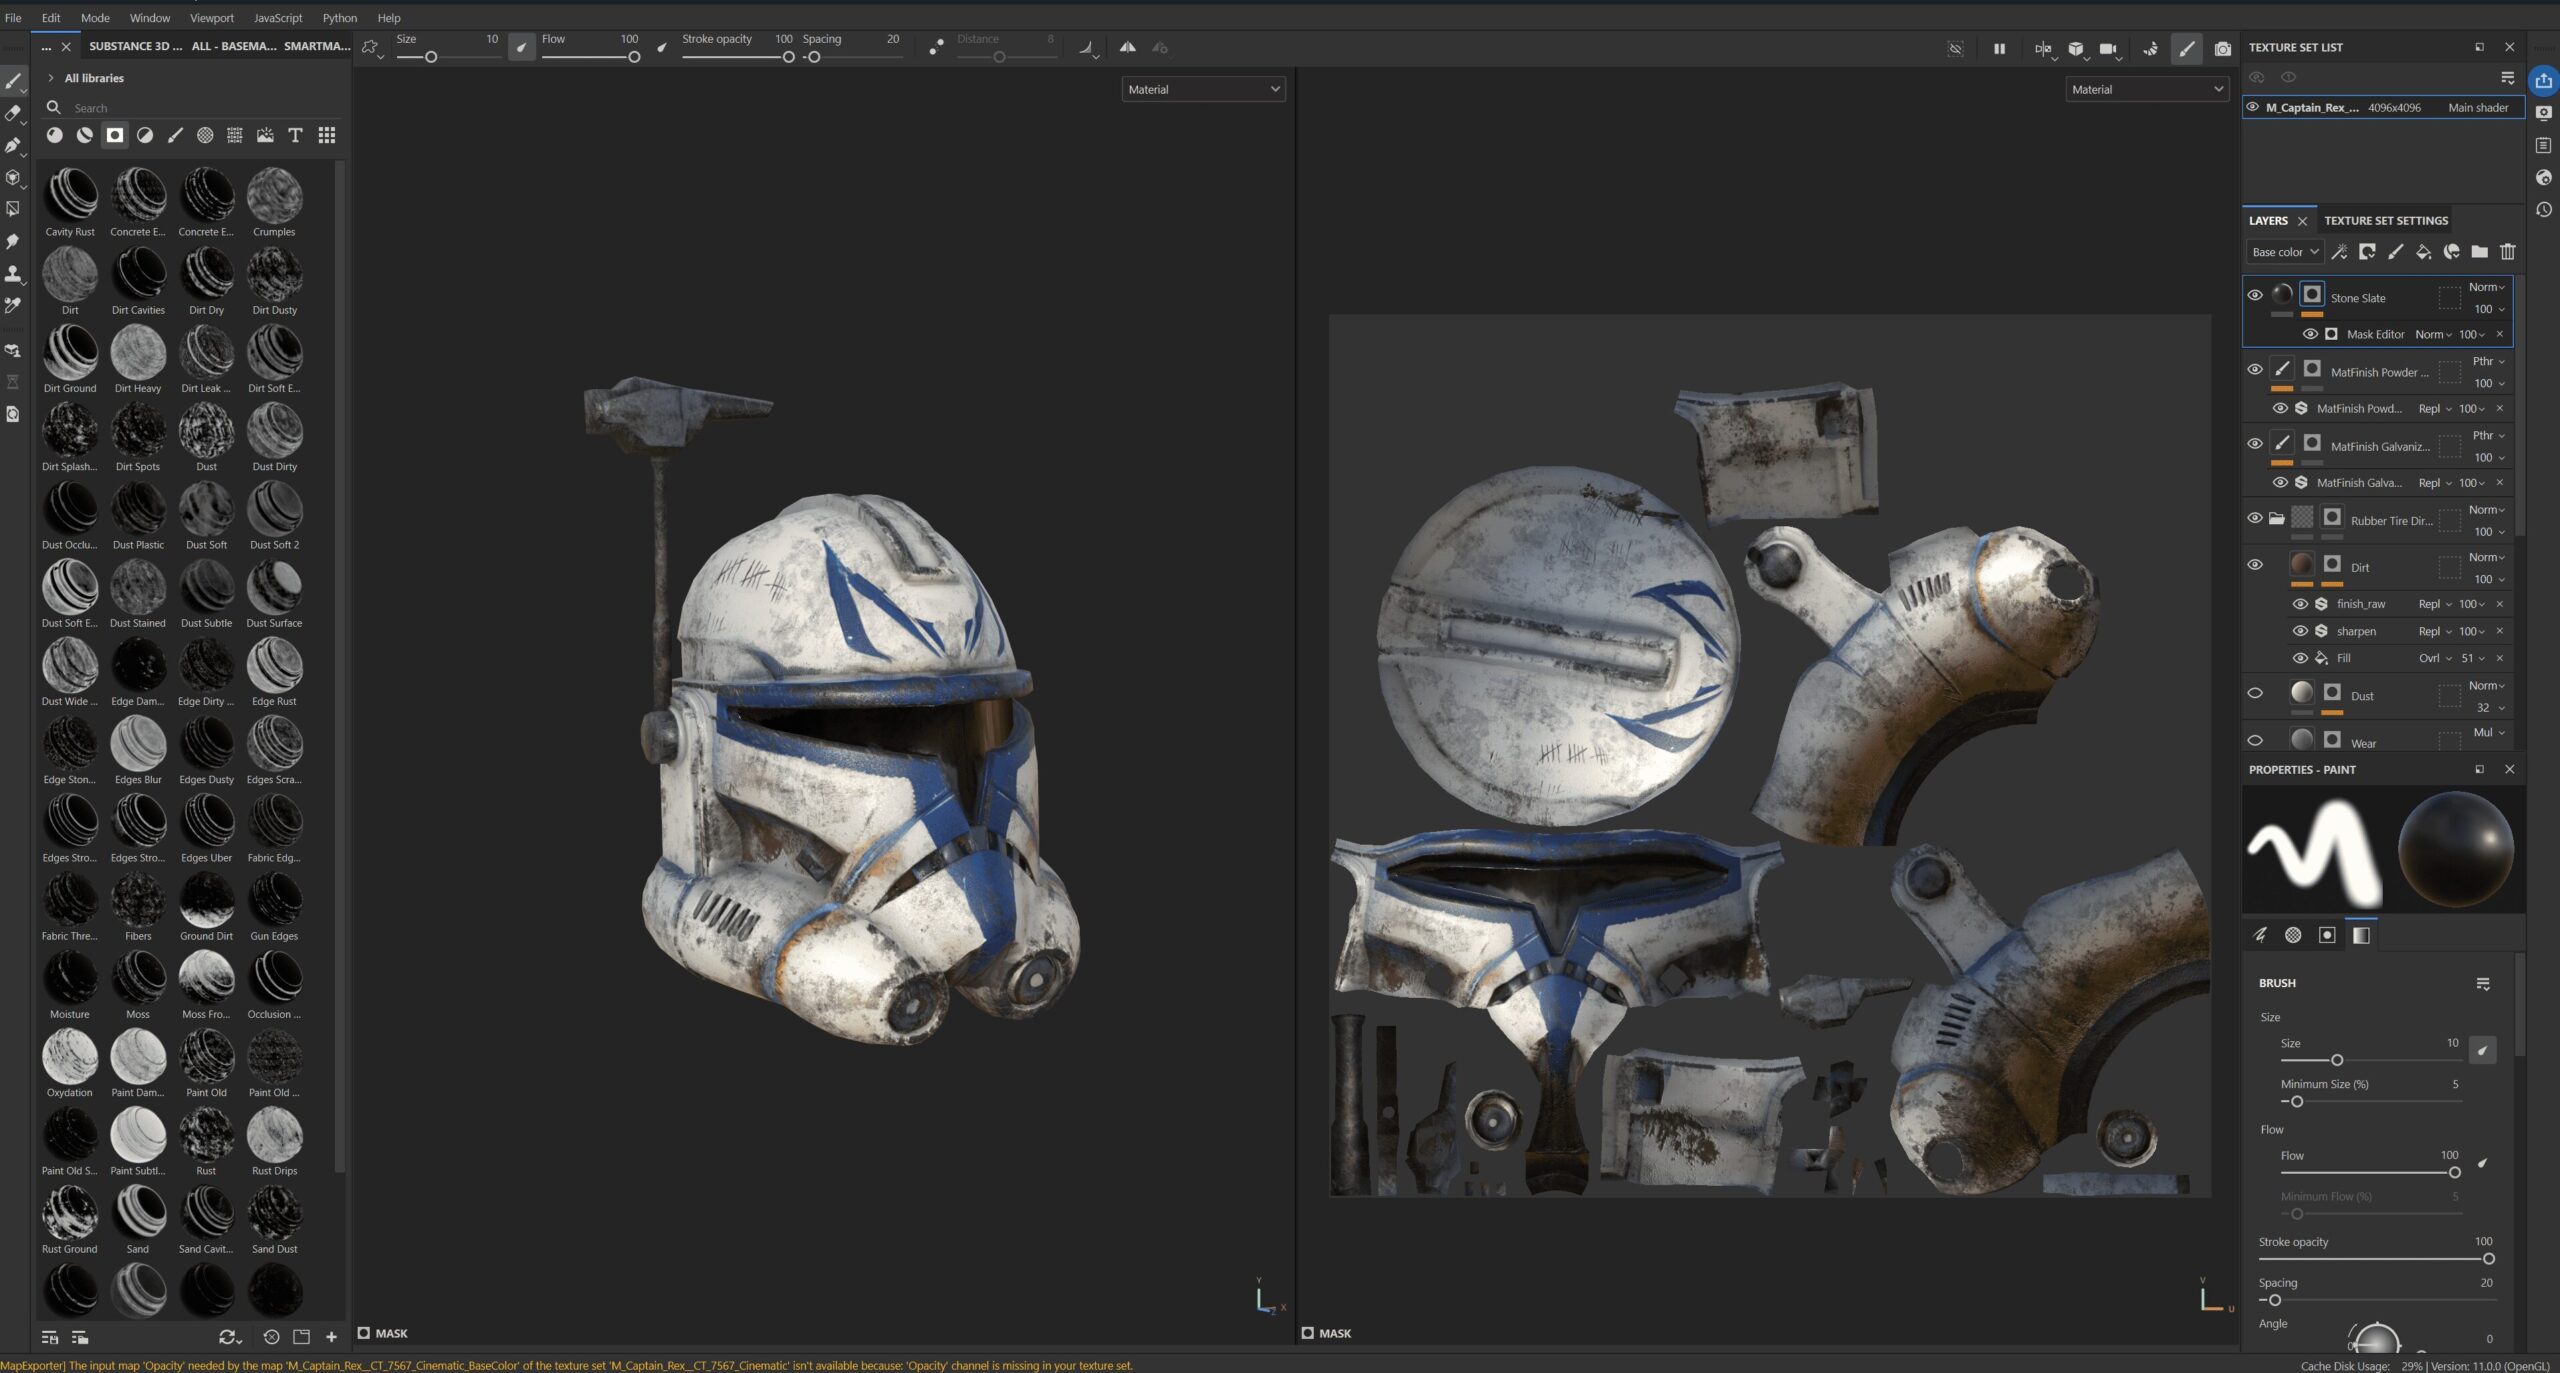Hide the Stone Slate layer
The width and height of the screenshot is (2560, 1373).
click(2254, 296)
